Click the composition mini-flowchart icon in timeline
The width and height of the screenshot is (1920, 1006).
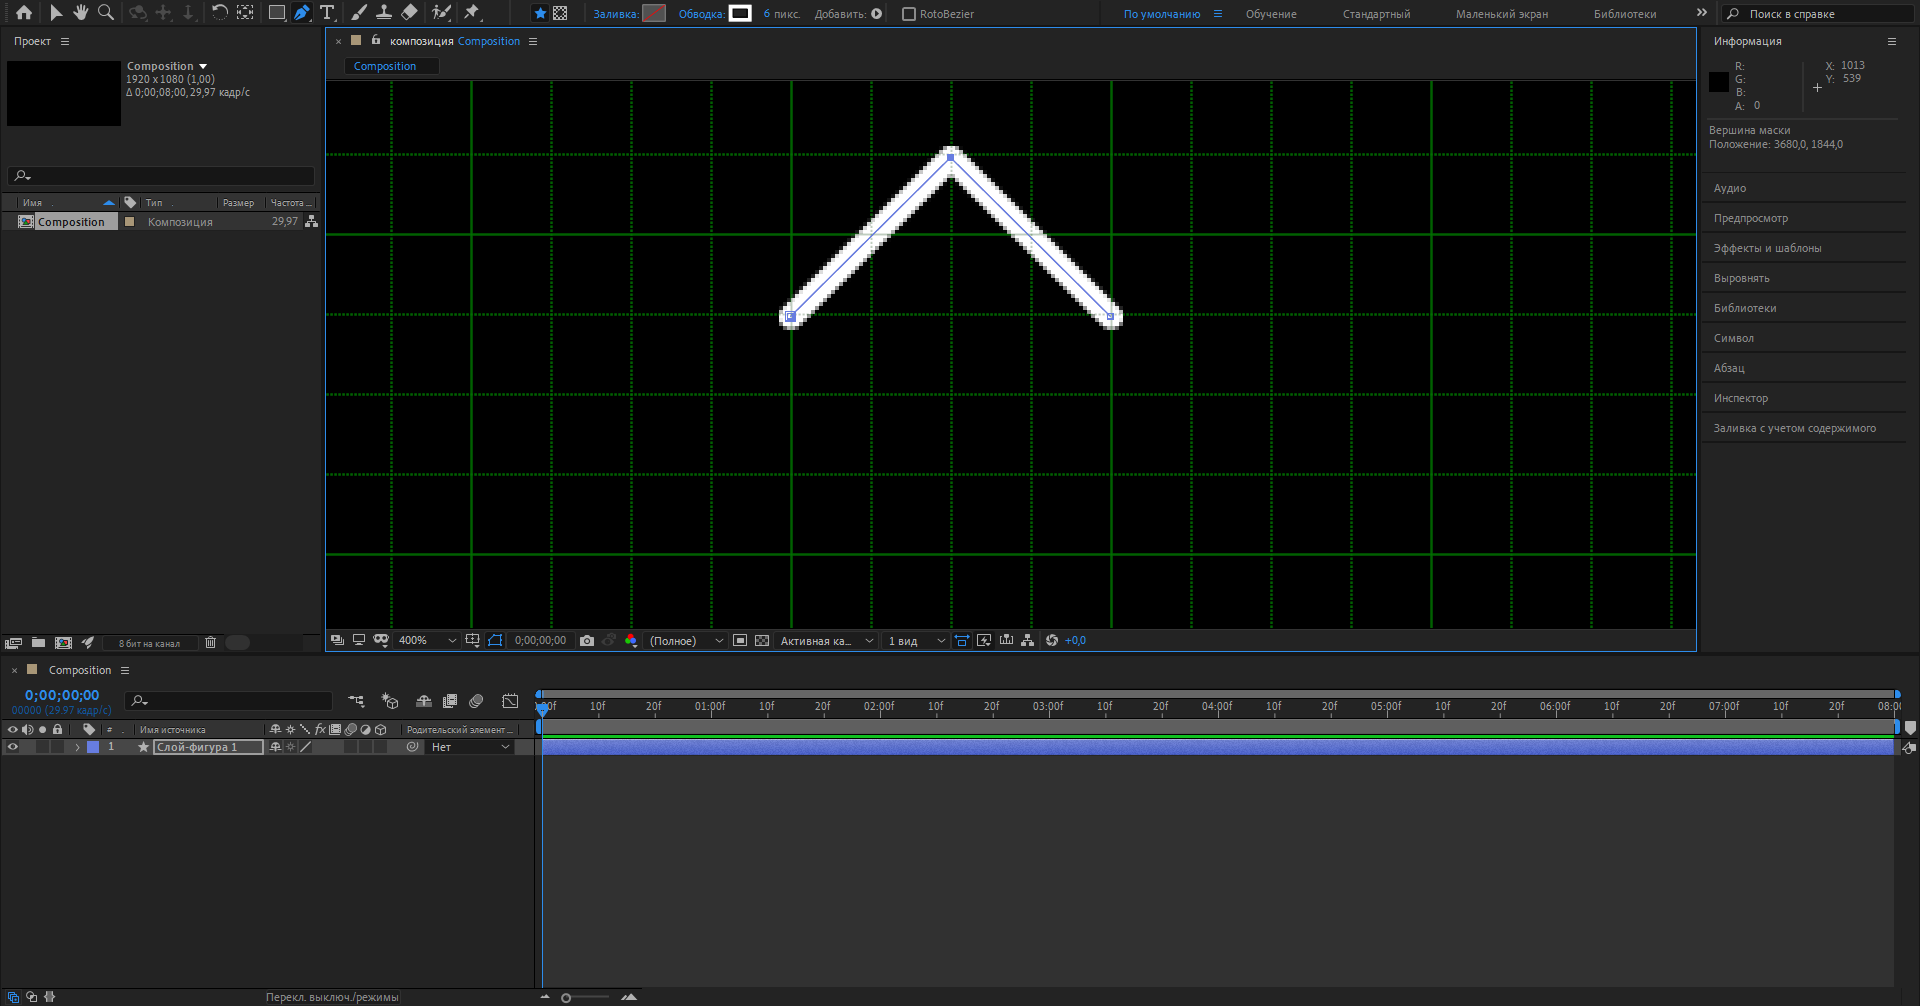tap(356, 701)
